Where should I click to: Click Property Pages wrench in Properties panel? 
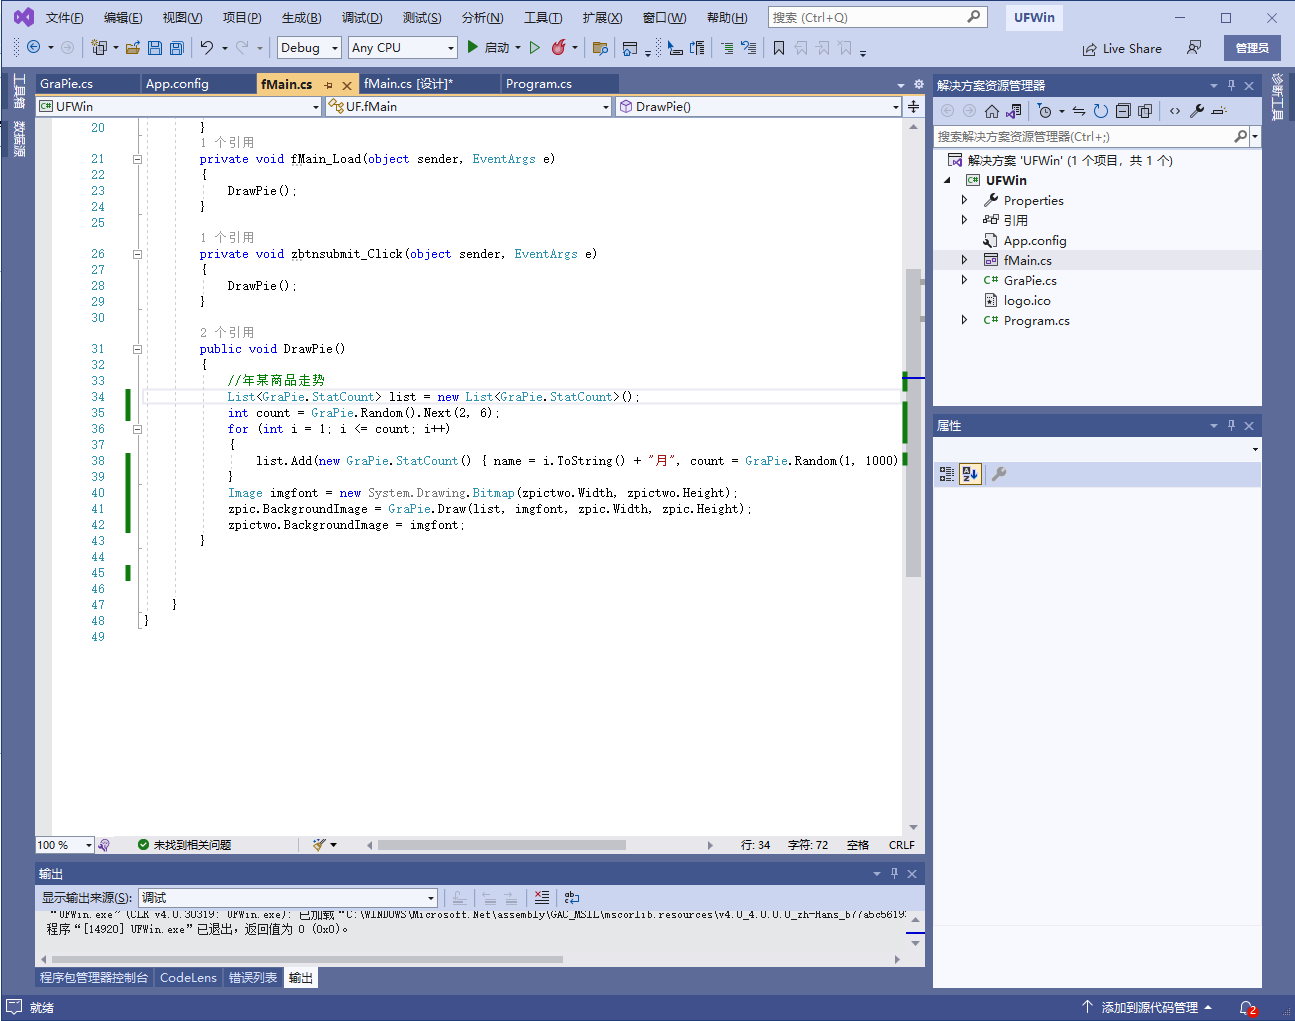[998, 474]
